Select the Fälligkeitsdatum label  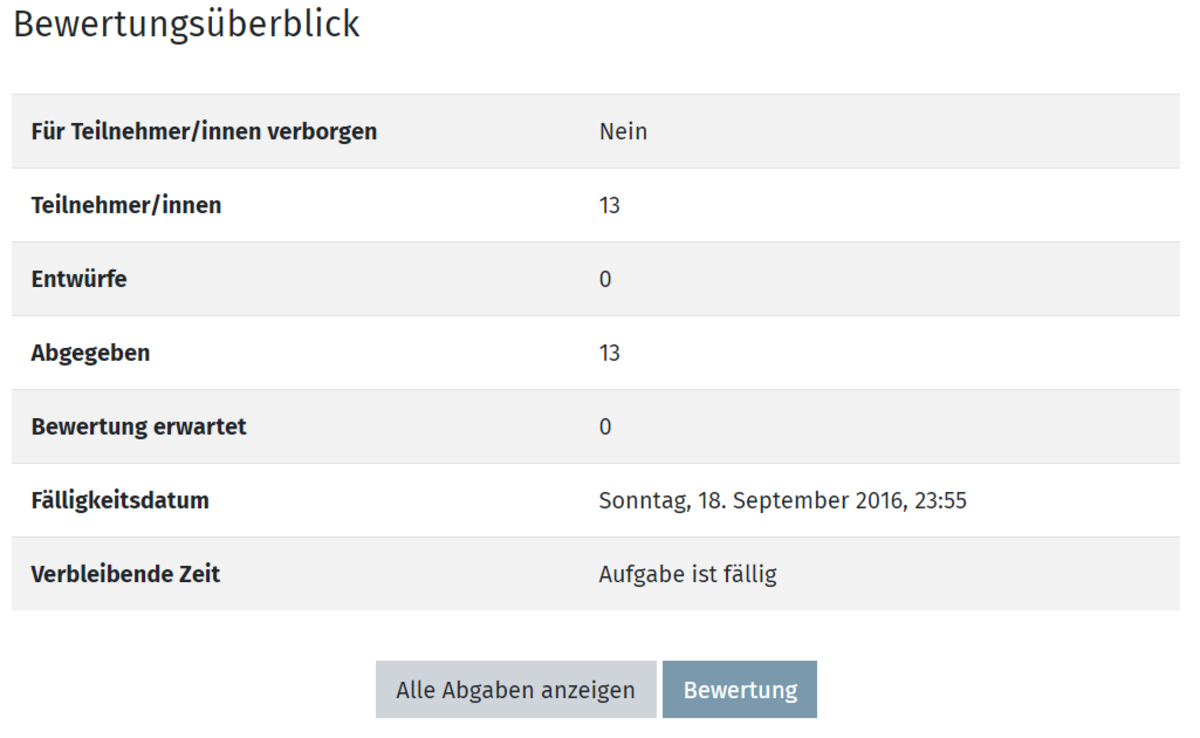(120, 500)
